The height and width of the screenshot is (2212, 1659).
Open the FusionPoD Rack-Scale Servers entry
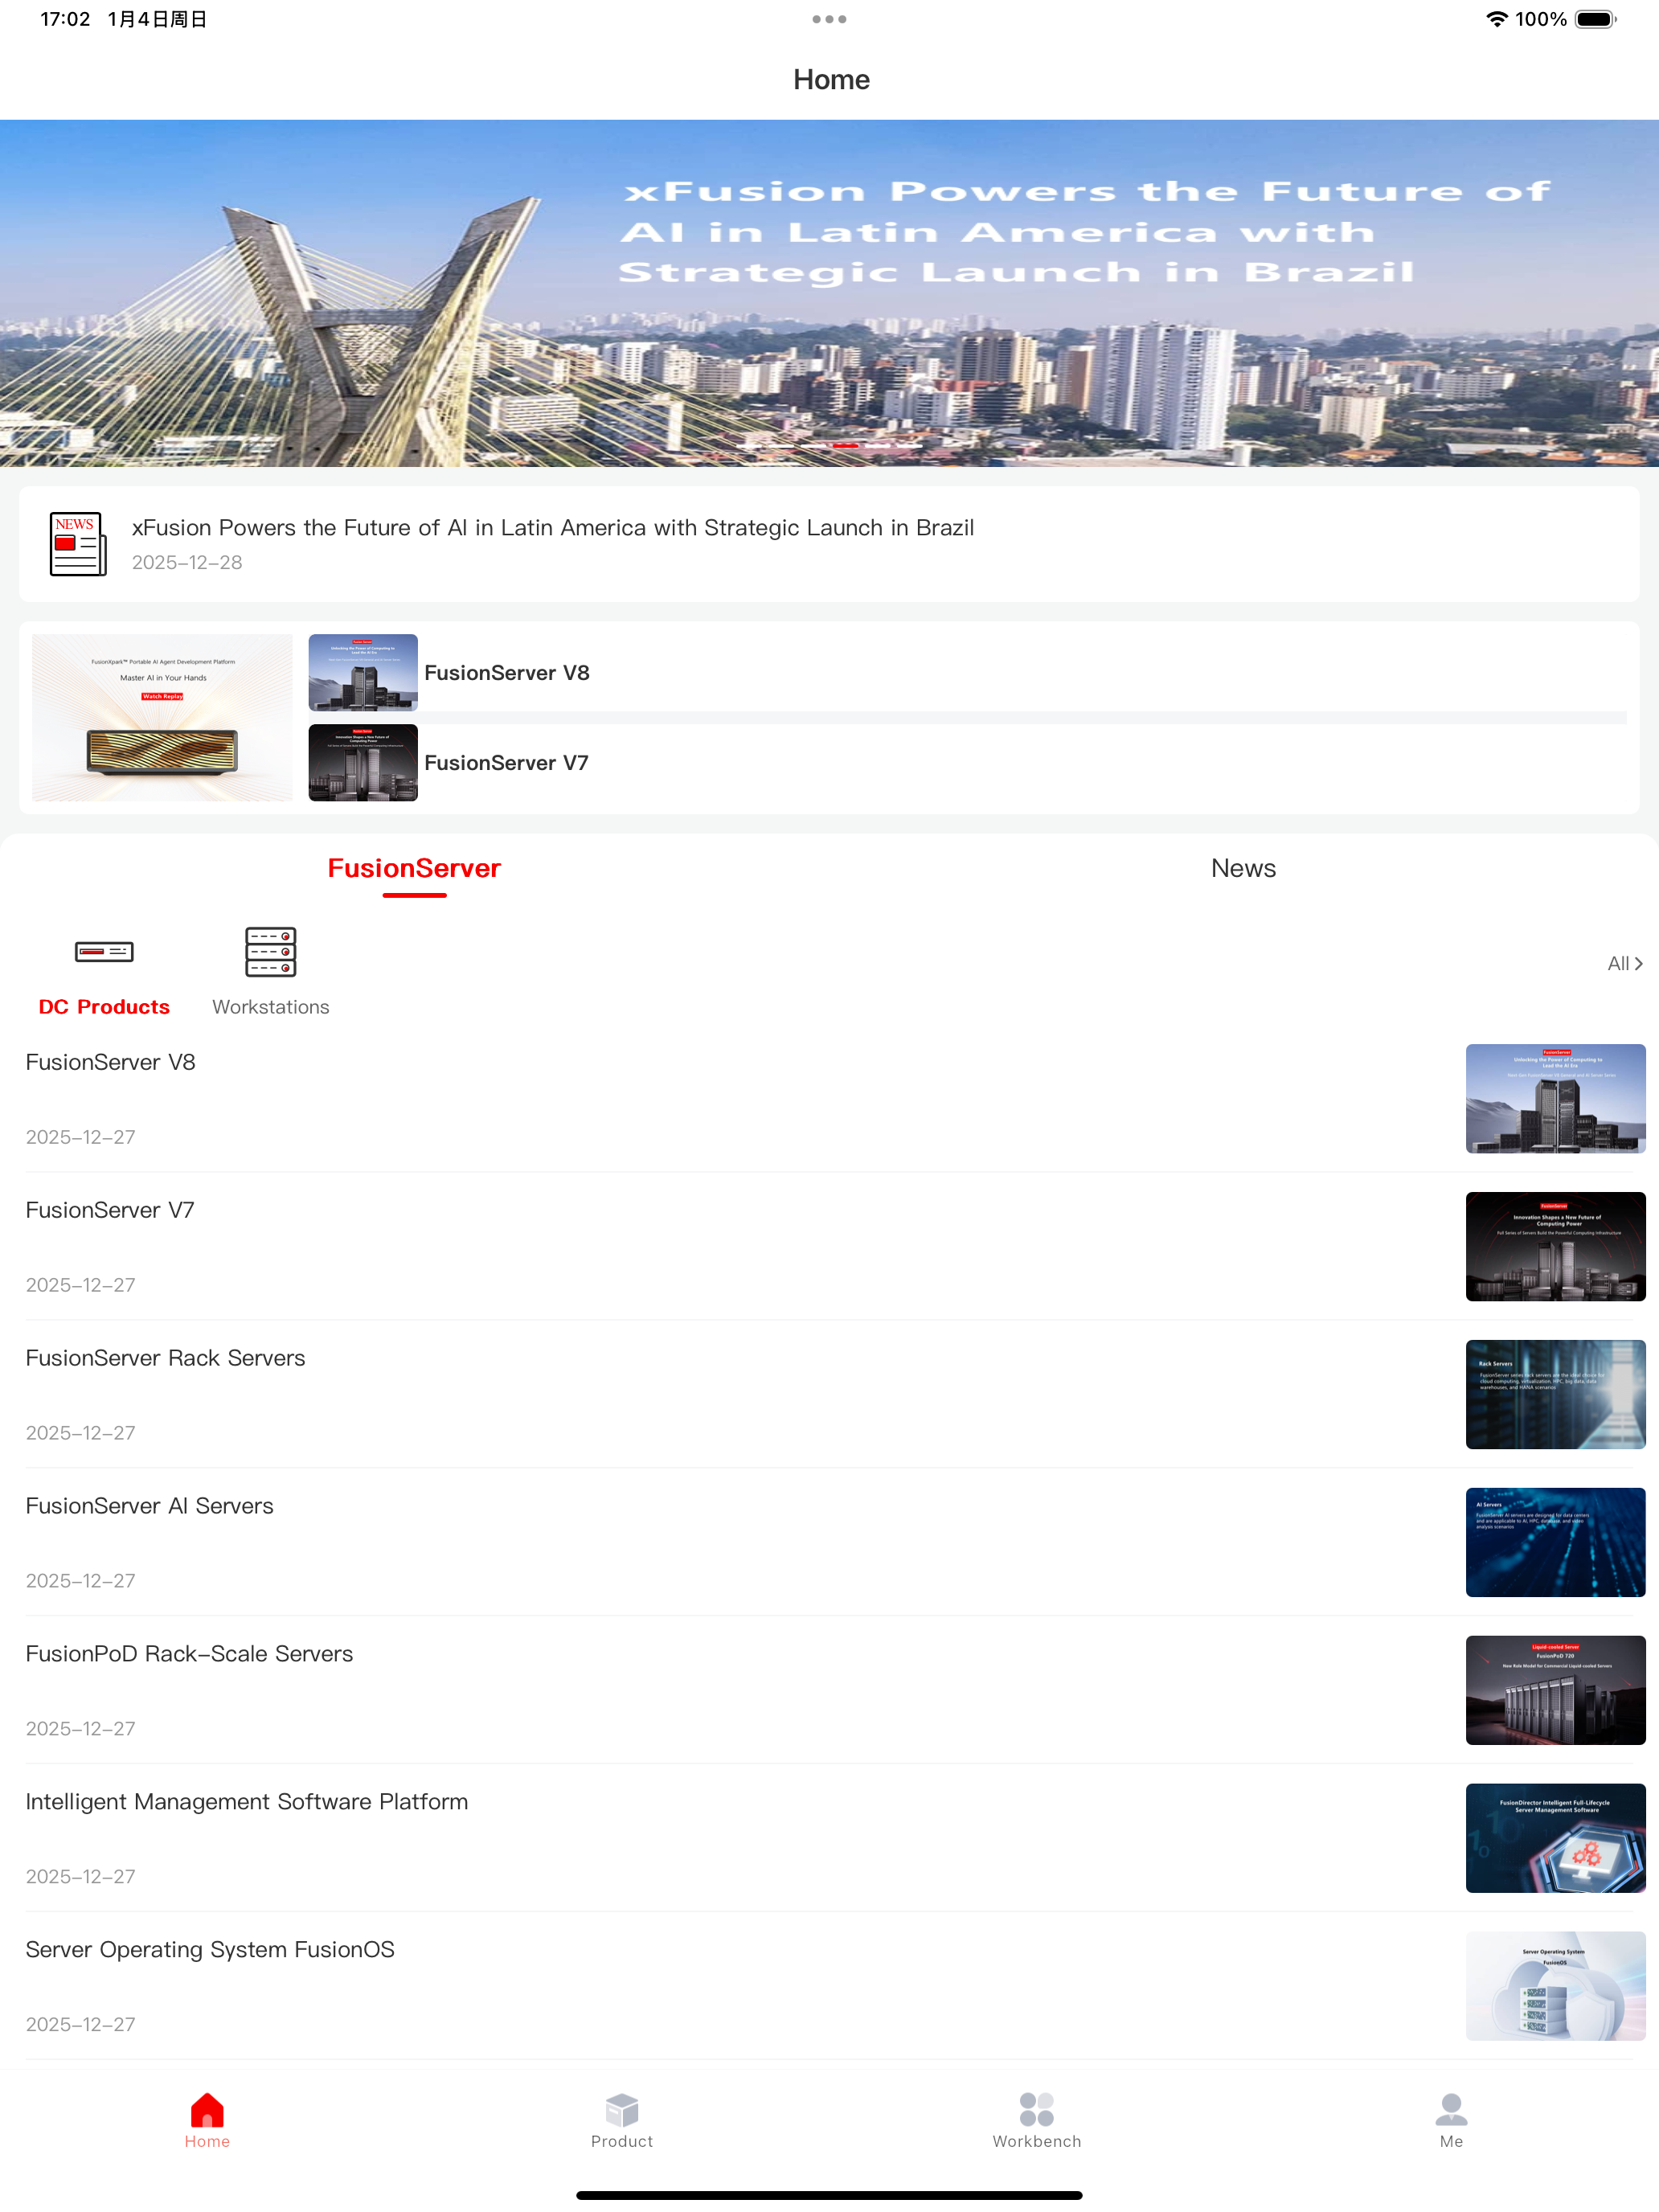[x=829, y=1690]
